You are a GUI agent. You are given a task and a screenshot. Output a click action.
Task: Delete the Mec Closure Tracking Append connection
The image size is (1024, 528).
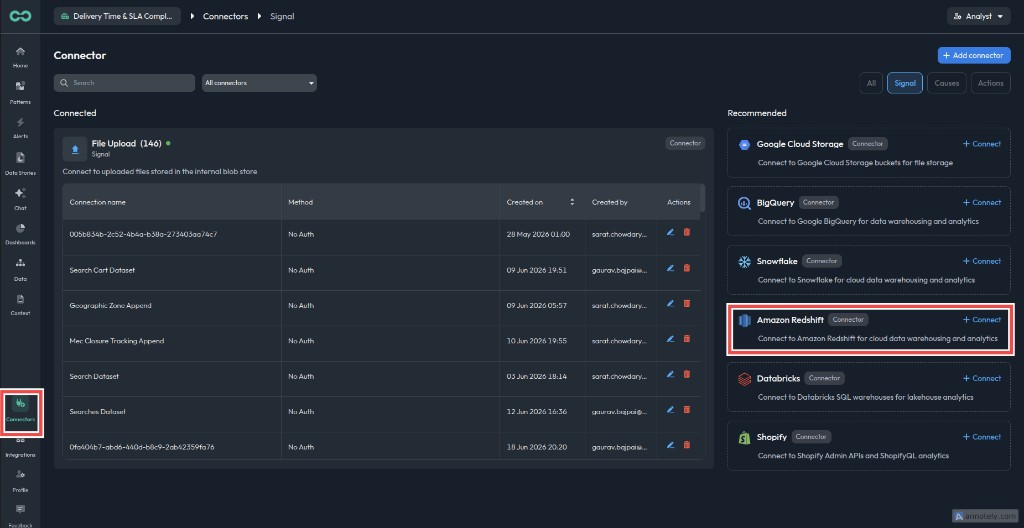tap(686, 338)
